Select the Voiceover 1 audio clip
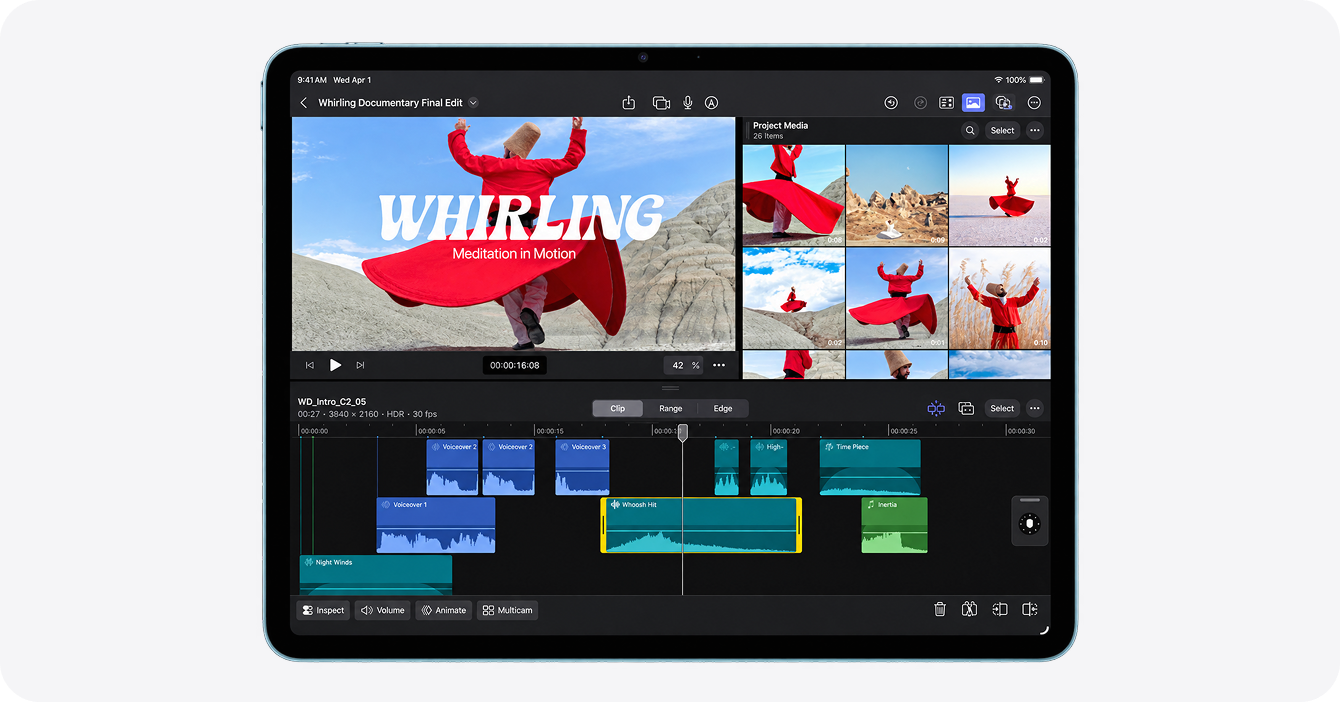 click(x=436, y=525)
